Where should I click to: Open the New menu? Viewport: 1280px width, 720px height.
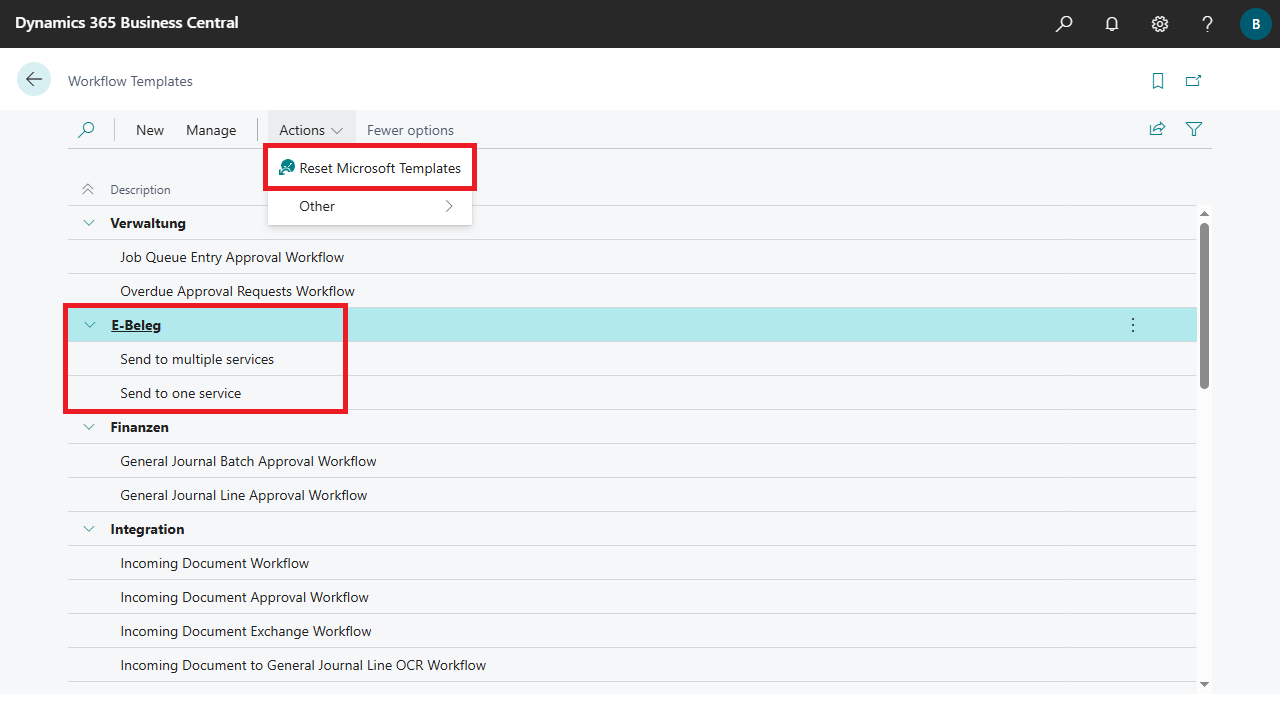pyautogui.click(x=150, y=130)
